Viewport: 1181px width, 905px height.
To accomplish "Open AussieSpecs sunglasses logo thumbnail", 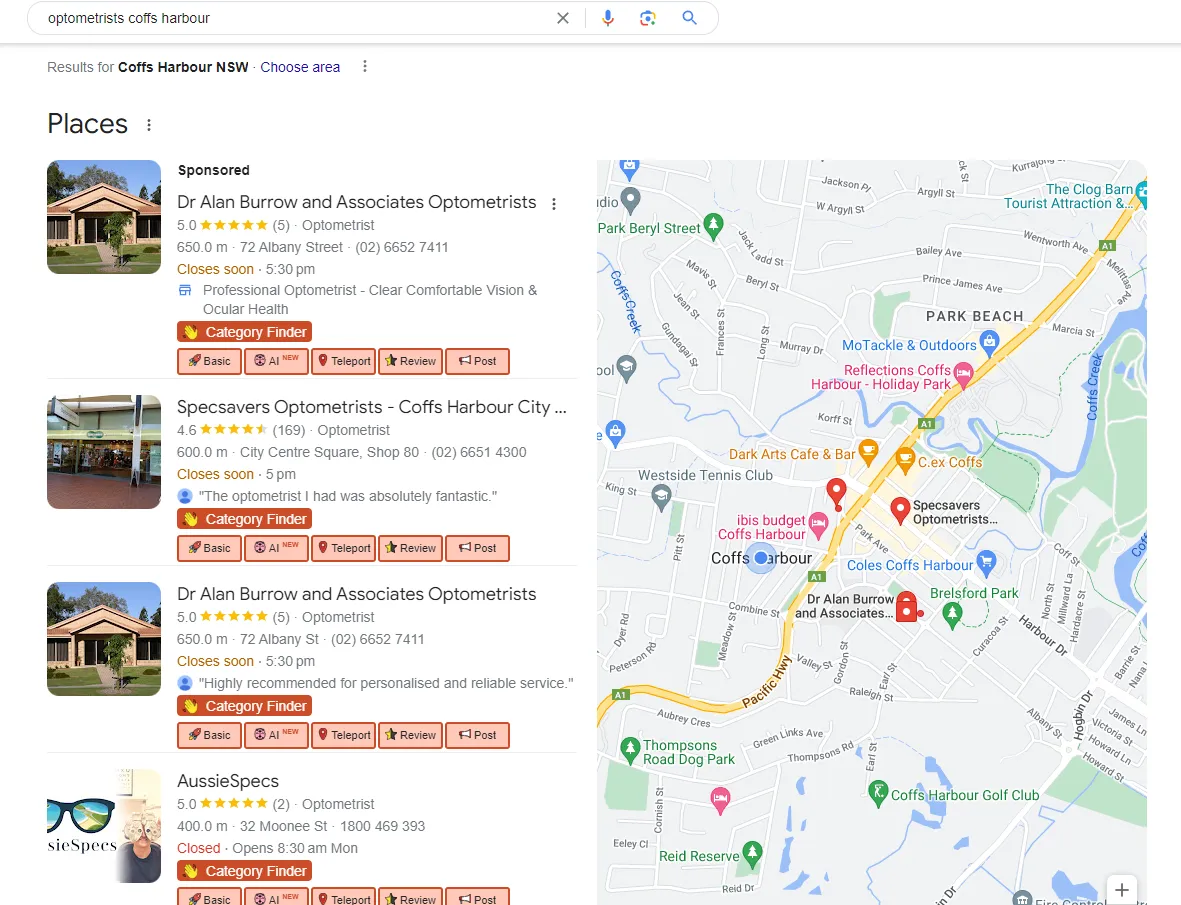I will pyautogui.click(x=104, y=826).
